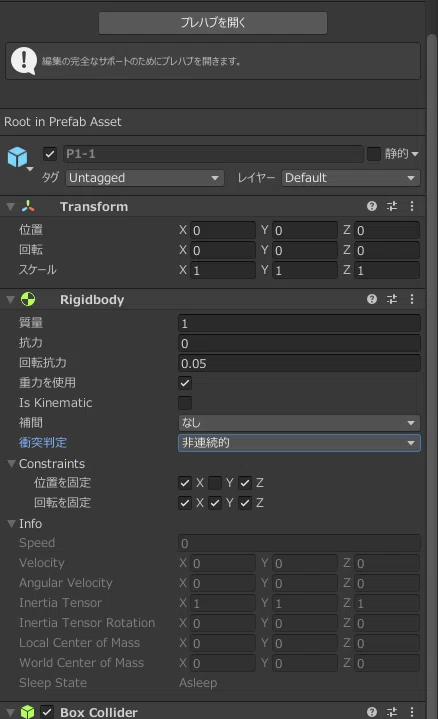This screenshot has width=438, height=719.
Task: Click the スケール Z field
Action: click(387, 270)
